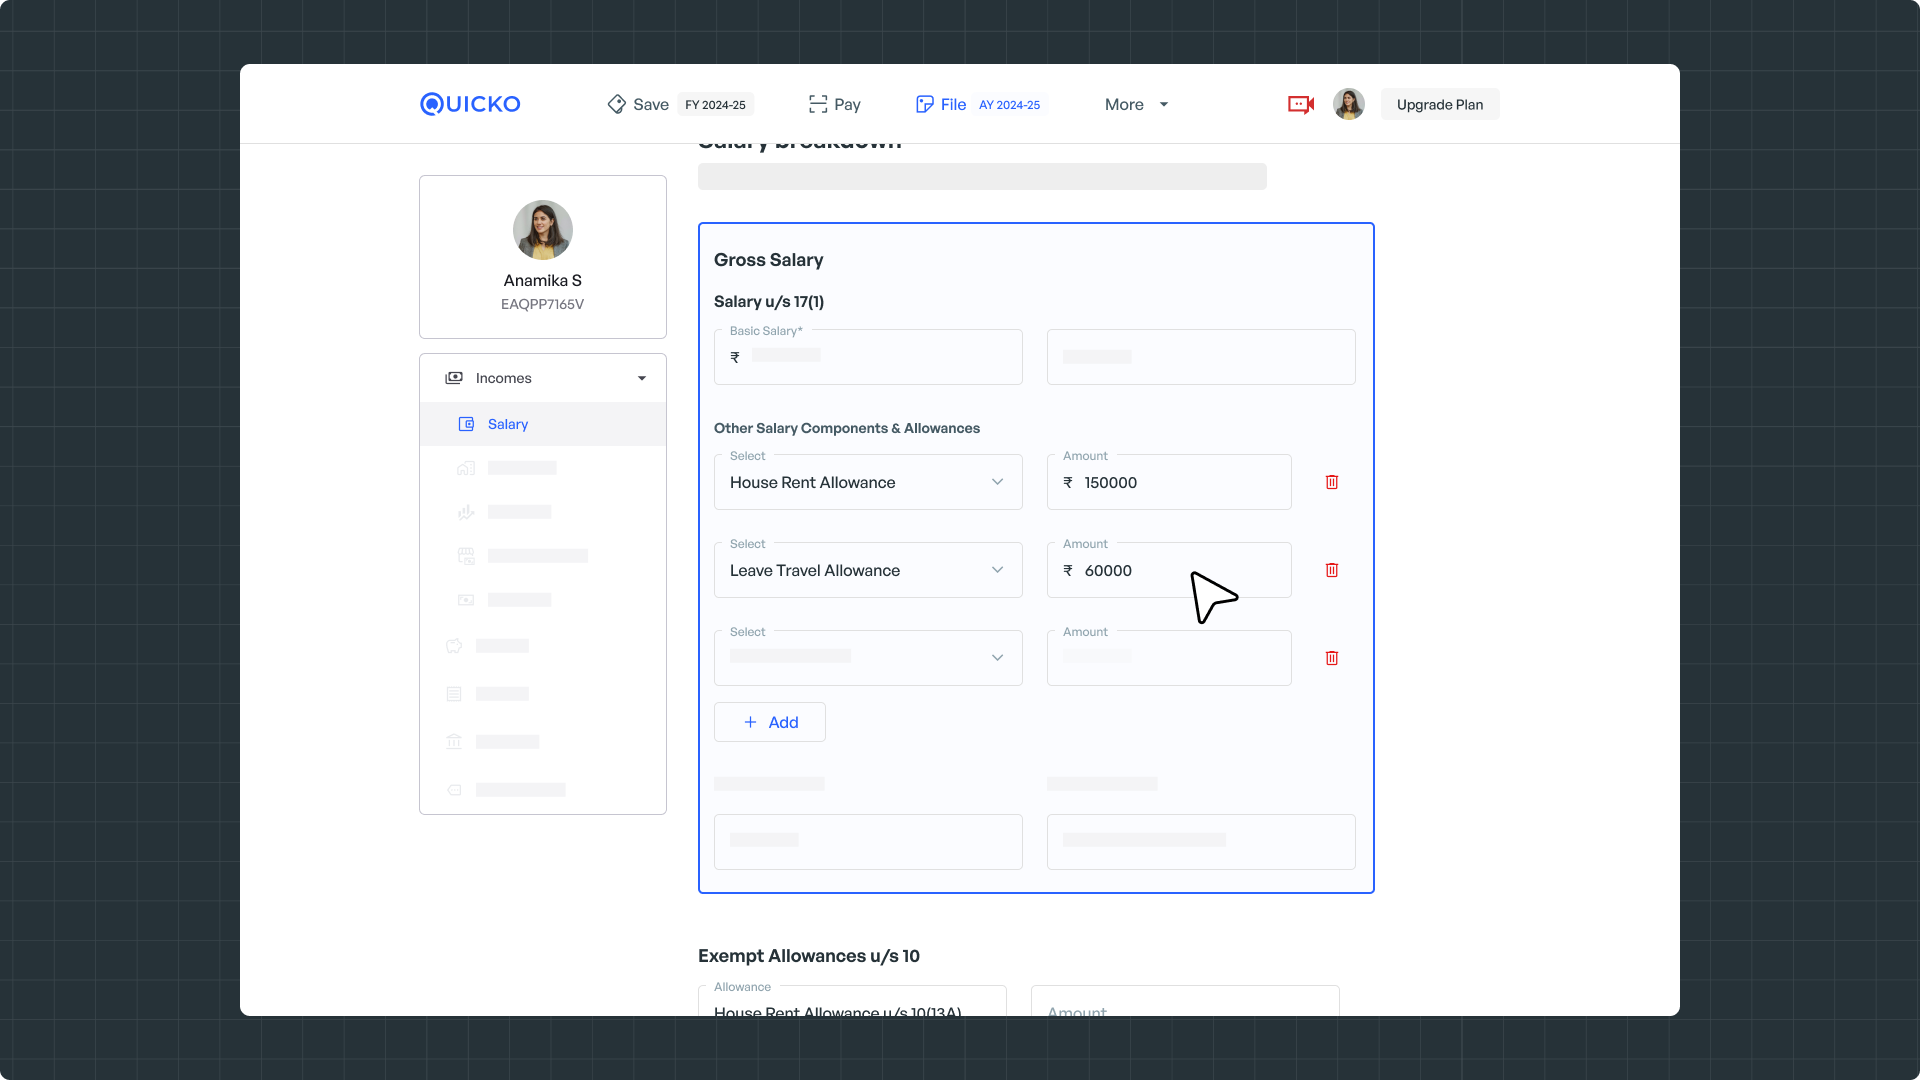1920x1080 pixels.
Task: Delete the House Rent Allowance row
Action: coord(1331,482)
